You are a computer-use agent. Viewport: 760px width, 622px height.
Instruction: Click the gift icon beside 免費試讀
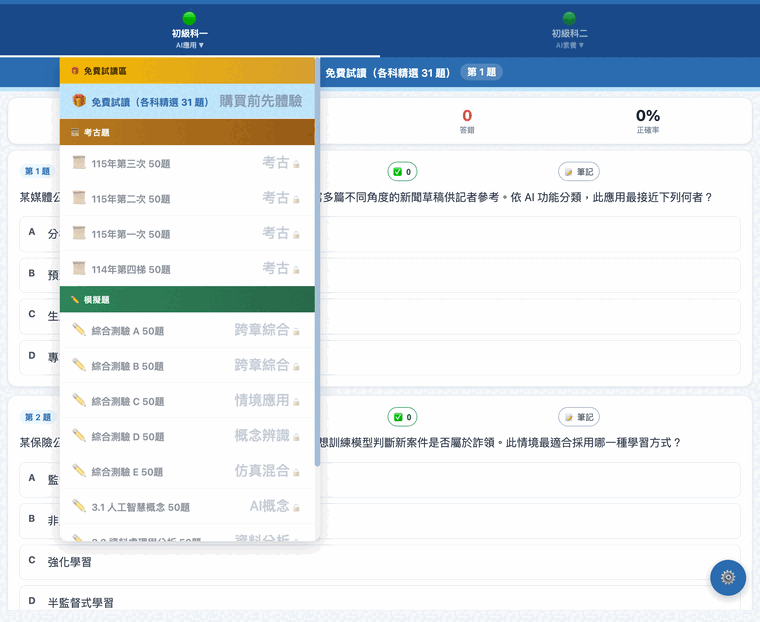coord(79,101)
